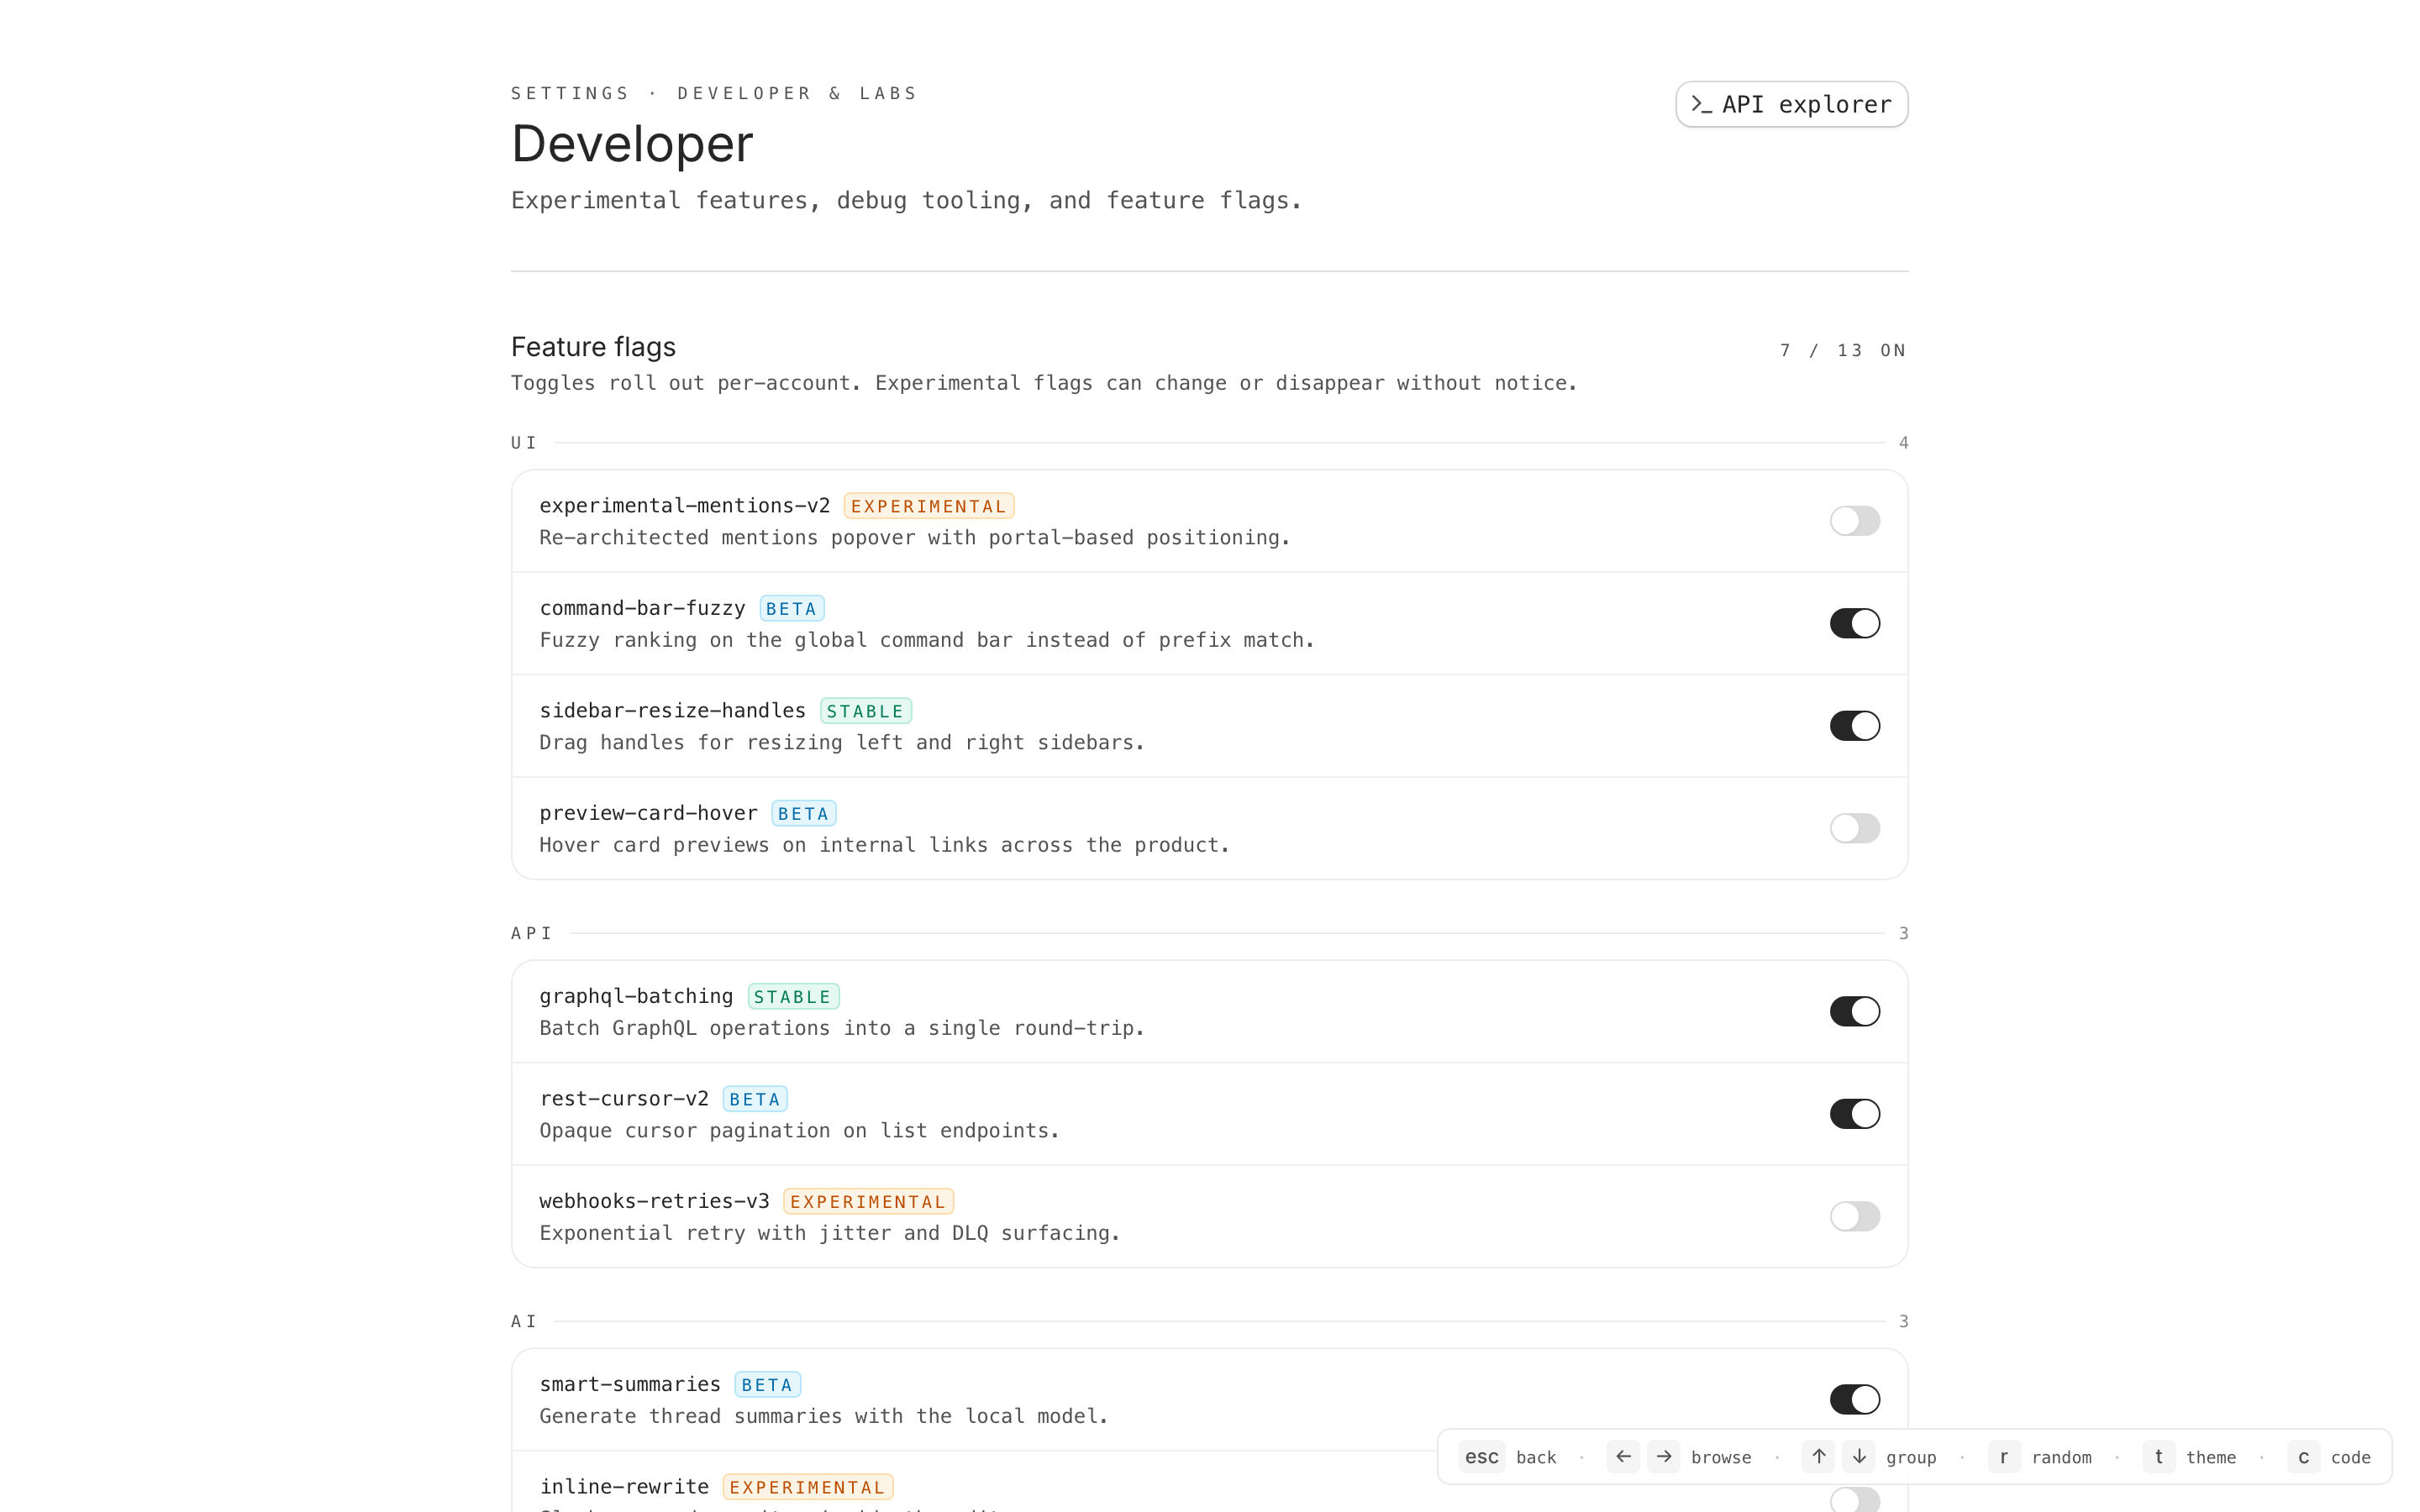Click the Settings breadcrumb text

click(570, 93)
